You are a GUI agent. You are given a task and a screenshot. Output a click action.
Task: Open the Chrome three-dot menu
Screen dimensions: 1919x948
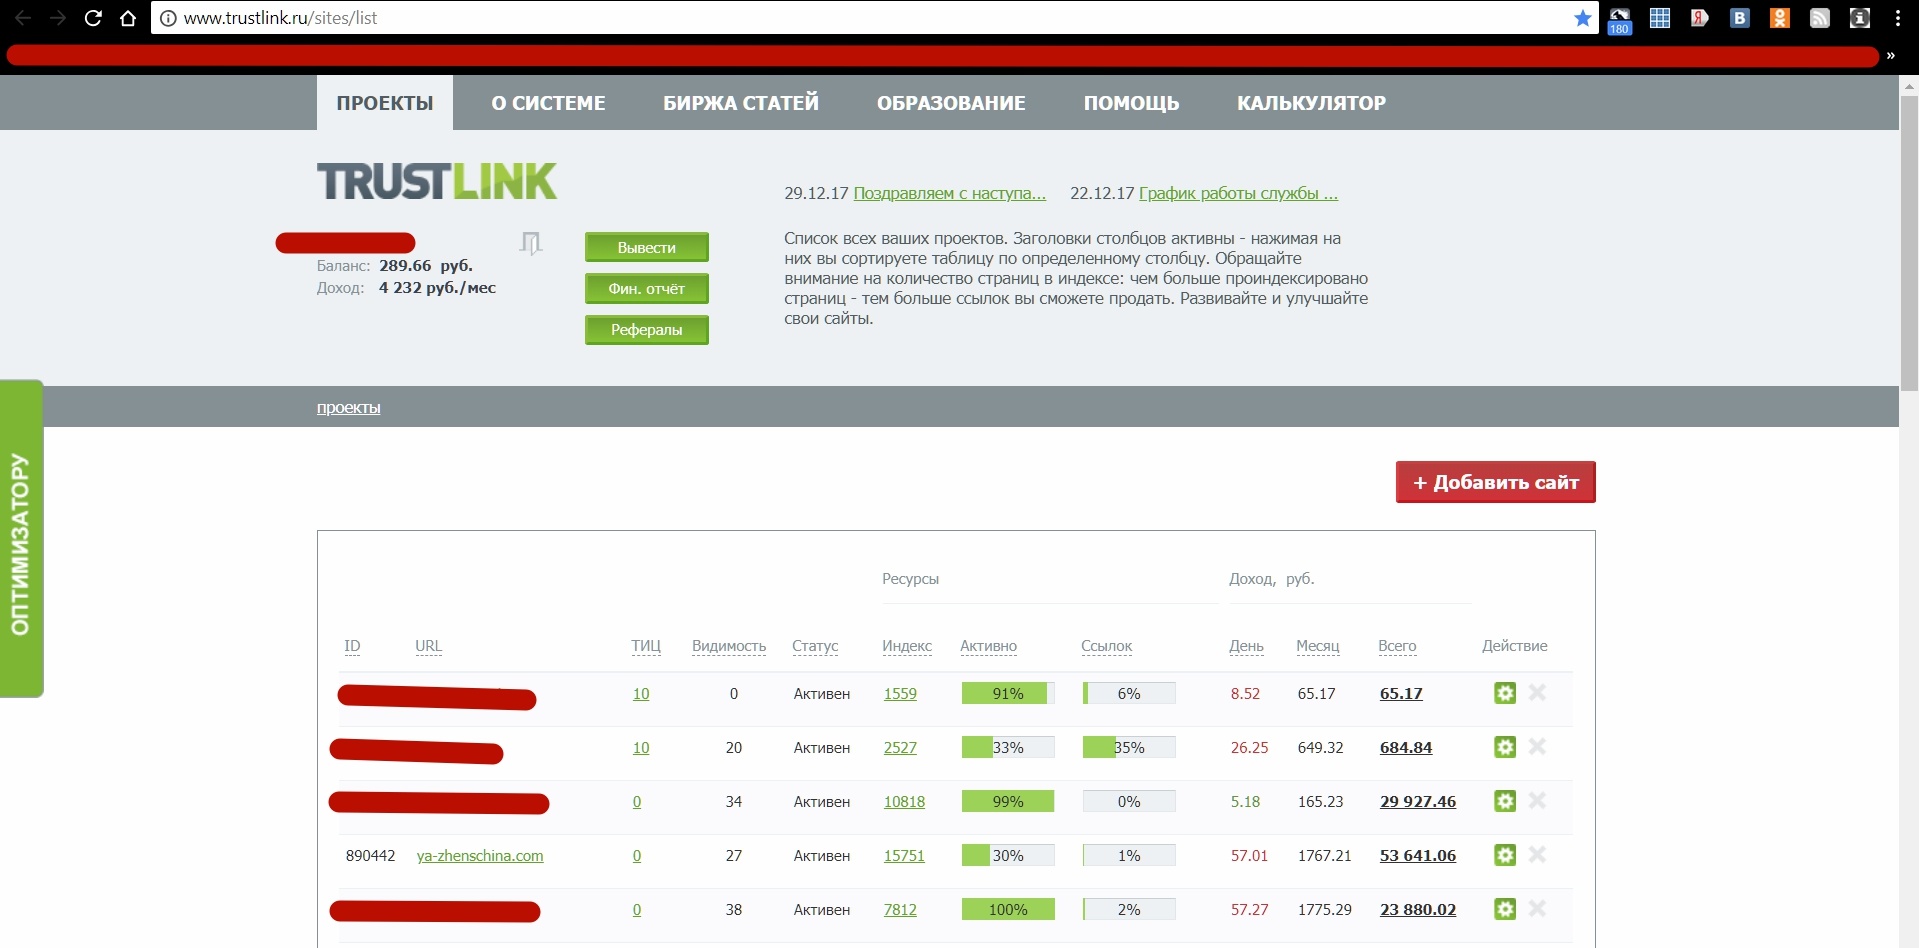tap(1897, 18)
